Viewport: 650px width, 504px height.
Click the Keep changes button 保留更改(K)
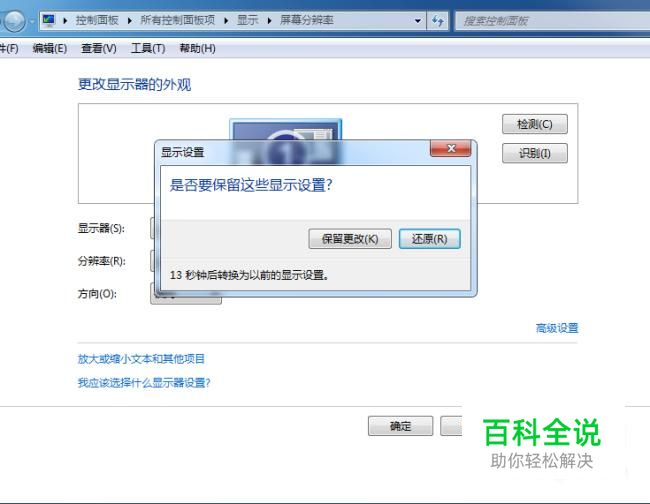click(350, 239)
